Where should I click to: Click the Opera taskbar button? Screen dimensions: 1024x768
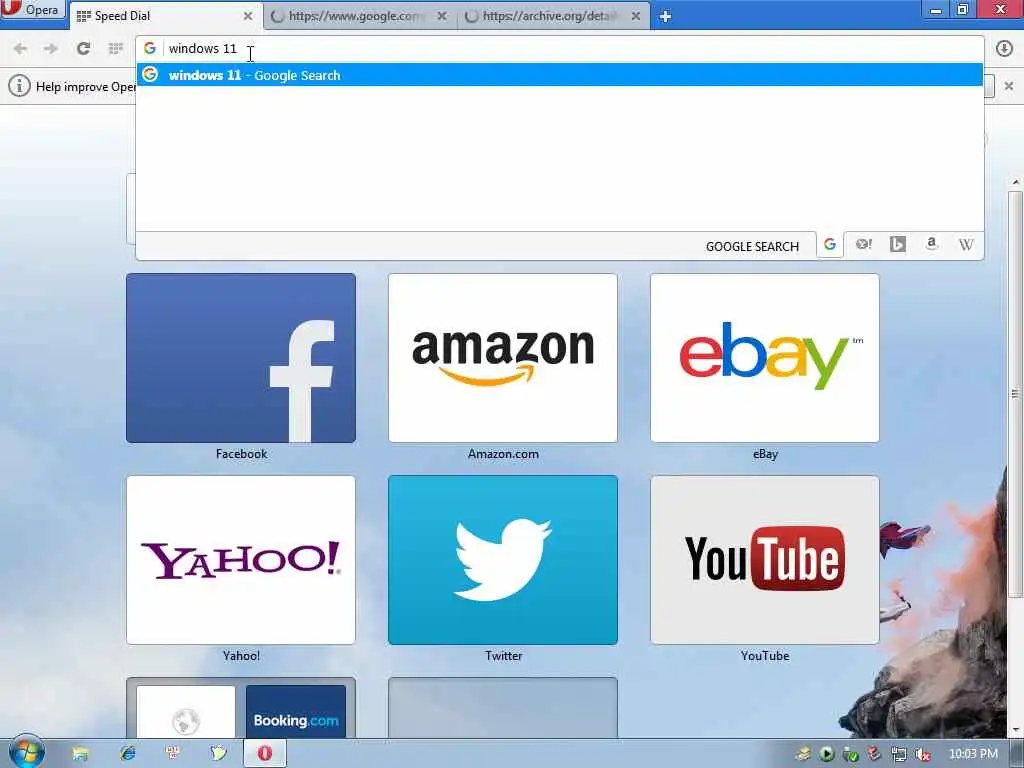pos(264,754)
